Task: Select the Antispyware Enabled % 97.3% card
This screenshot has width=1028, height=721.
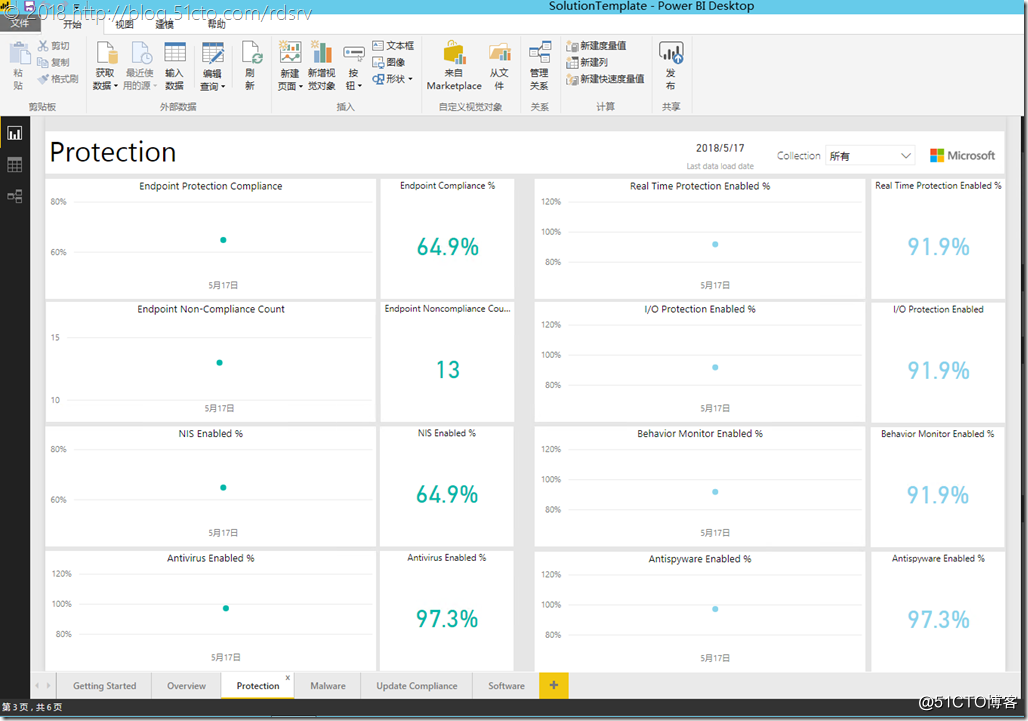Action: click(x=938, y=611)
